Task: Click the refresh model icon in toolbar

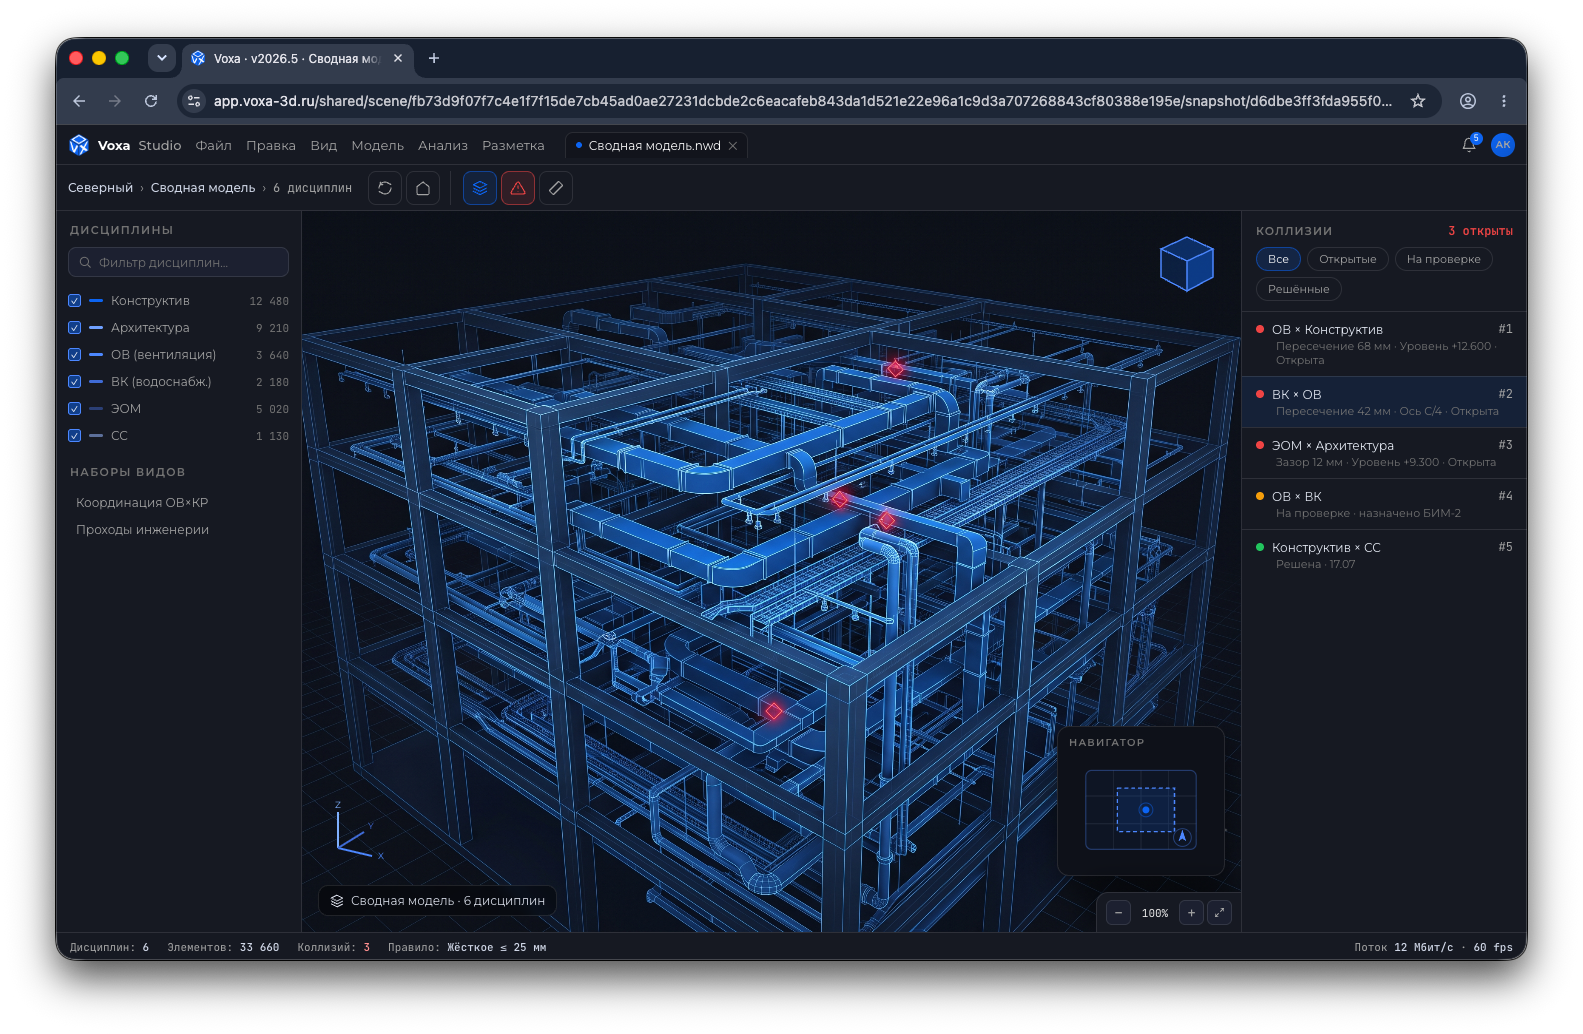Action: pyautogui.click(x=385, y=188)
